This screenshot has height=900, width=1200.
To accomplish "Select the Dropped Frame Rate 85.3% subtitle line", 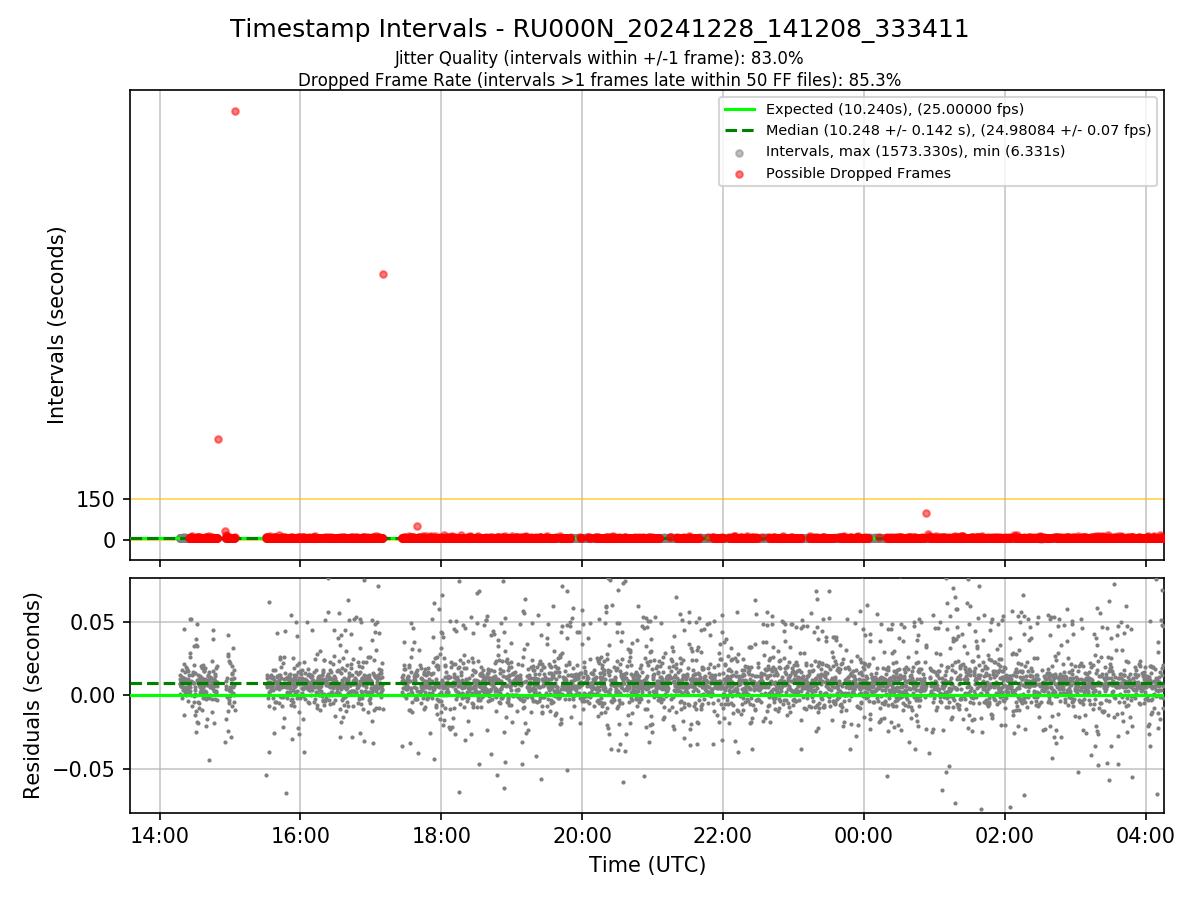I will click(599, 79).
